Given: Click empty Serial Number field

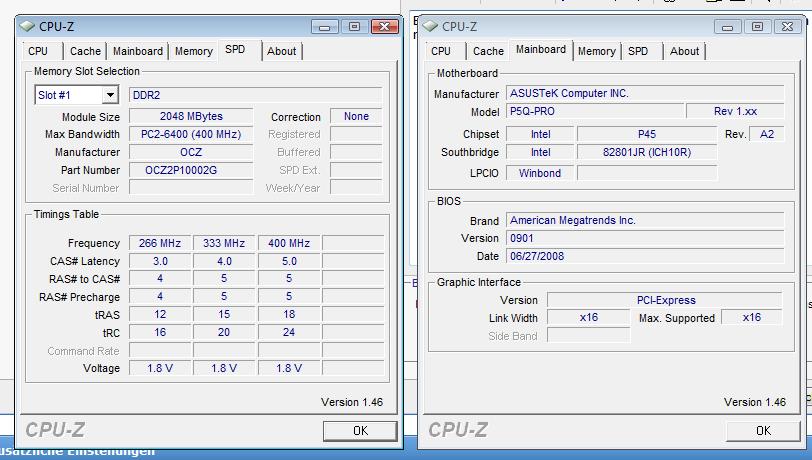Looking at the screenshot, I should click(191, 188).
